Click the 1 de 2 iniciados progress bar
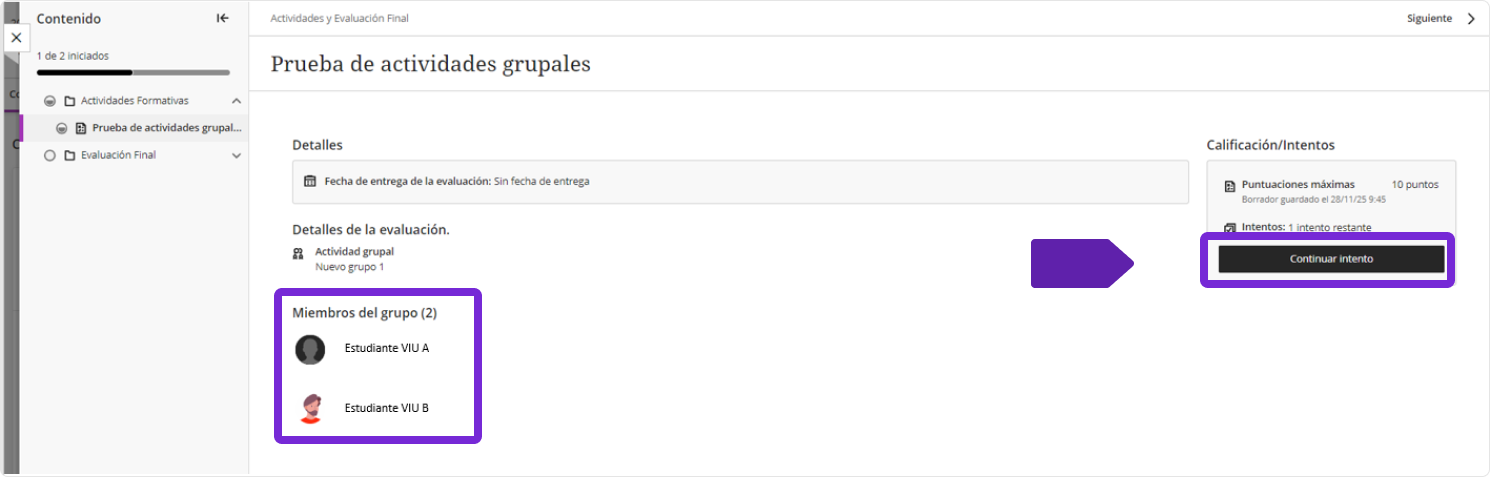 [x=133, y=72]
